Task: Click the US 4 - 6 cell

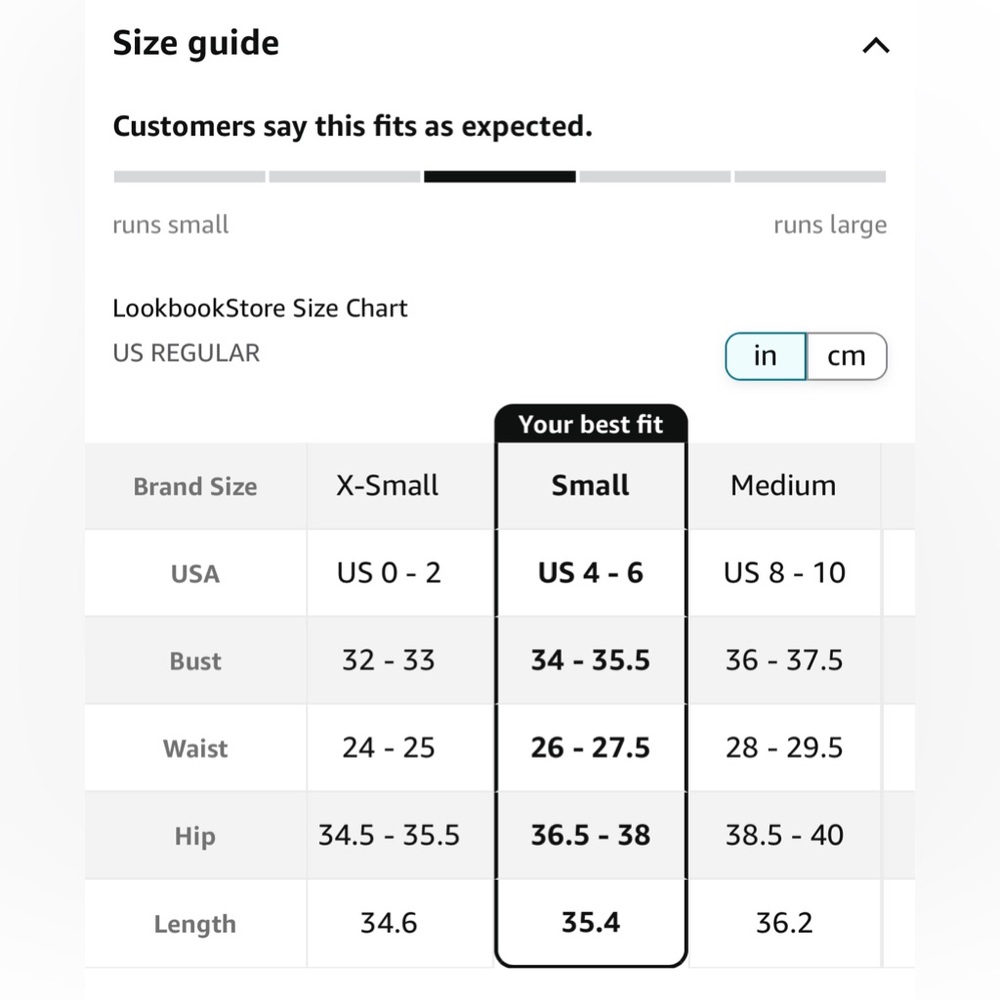Action: (591, 573)
